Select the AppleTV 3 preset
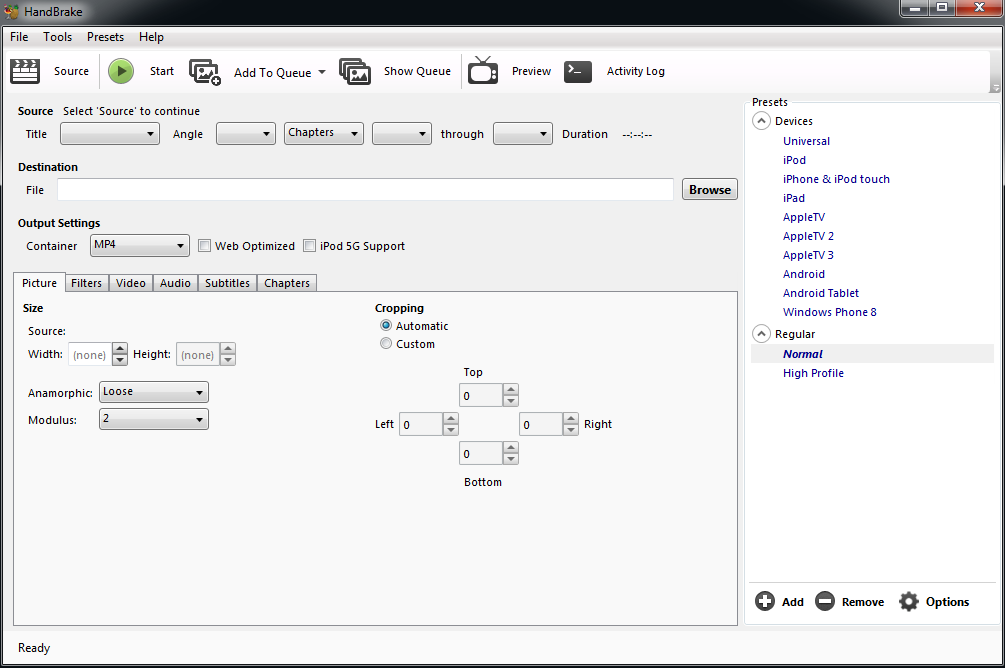 pos(808,255)
